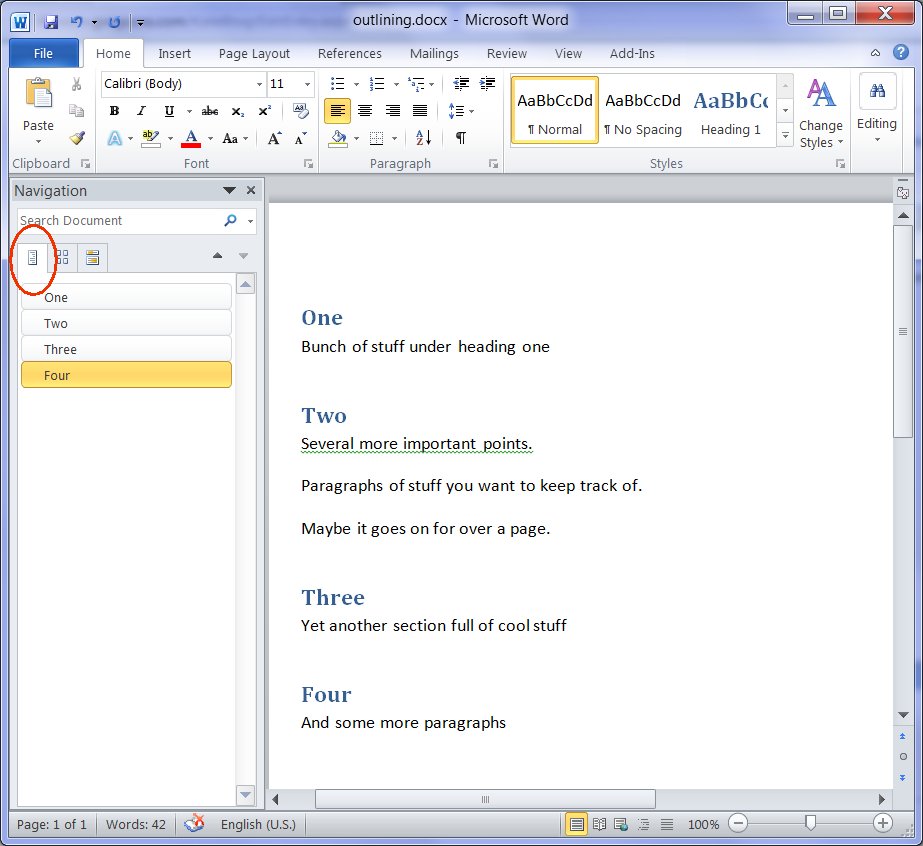The width and height of the screenshot is (923, 846).
Task: Apply the yellow text highlight color
Action: [x=151, y=139]
